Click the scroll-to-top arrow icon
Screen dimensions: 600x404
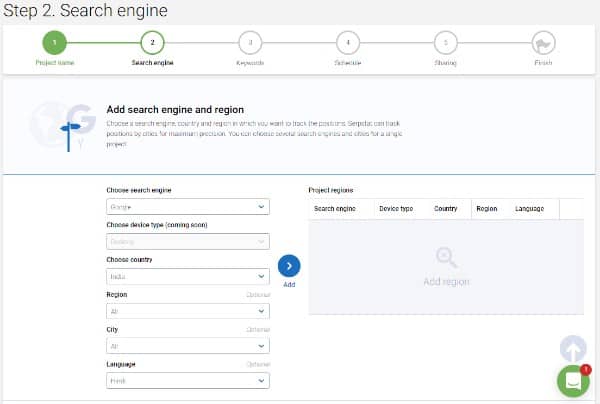click(573, 349)
